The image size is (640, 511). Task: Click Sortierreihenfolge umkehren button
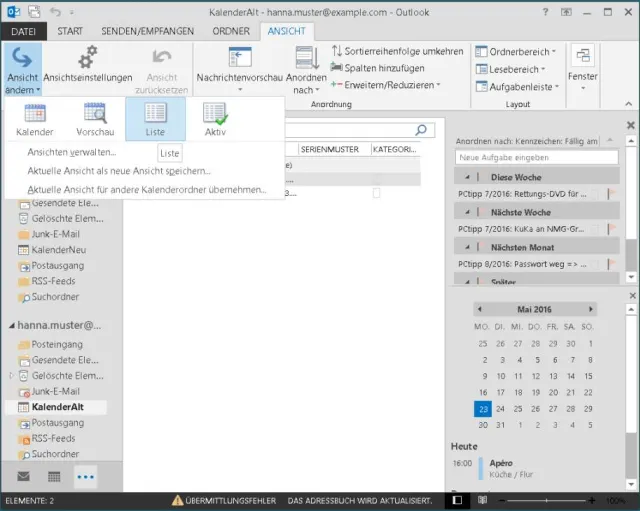396,51
